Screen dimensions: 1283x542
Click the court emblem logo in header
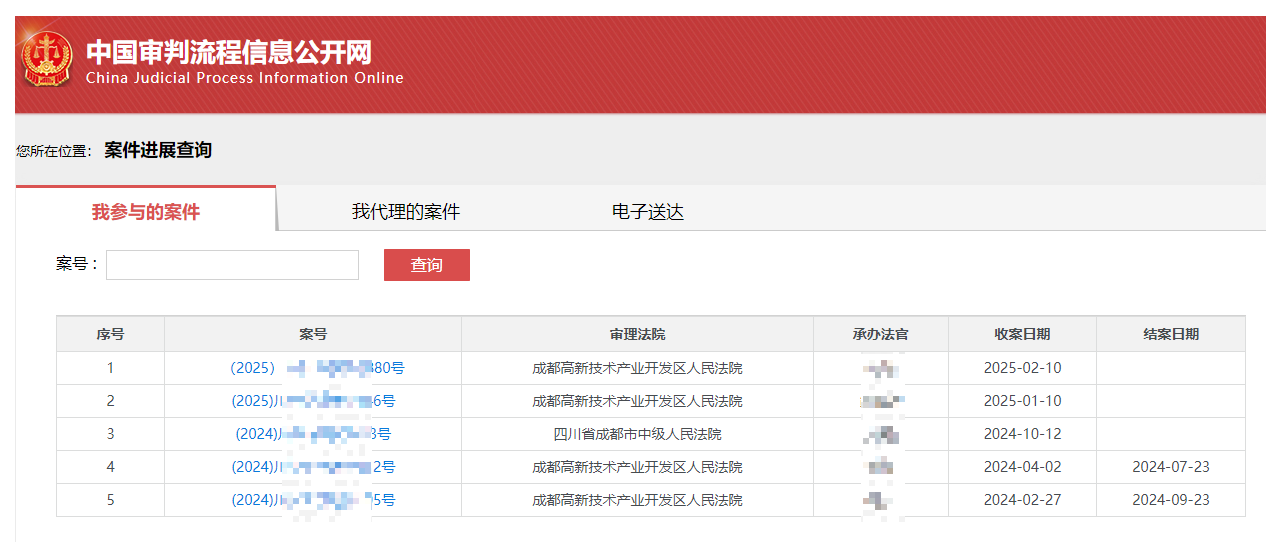(x=47, y=59)
